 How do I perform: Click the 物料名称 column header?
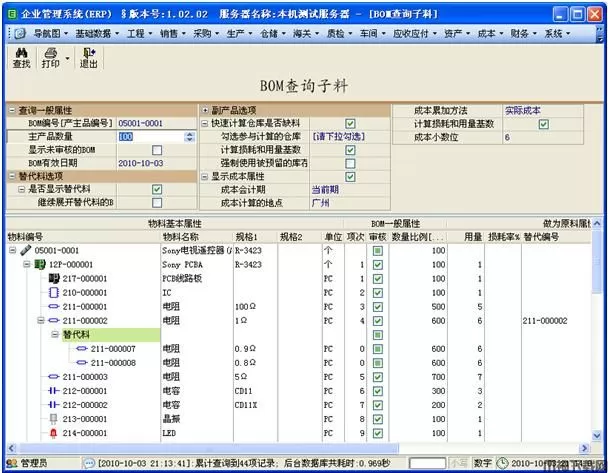click(x=180, y=237)
